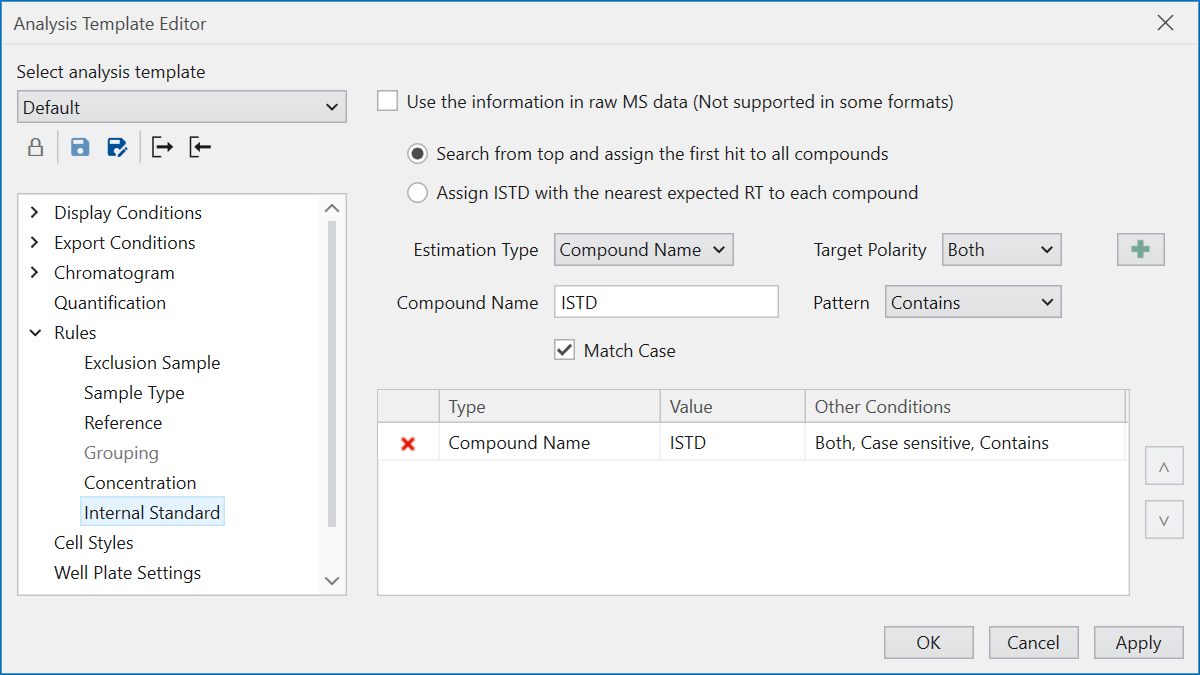Click the save template icon
This screenshot has height=675, width=1200.
tap(80, 148)
